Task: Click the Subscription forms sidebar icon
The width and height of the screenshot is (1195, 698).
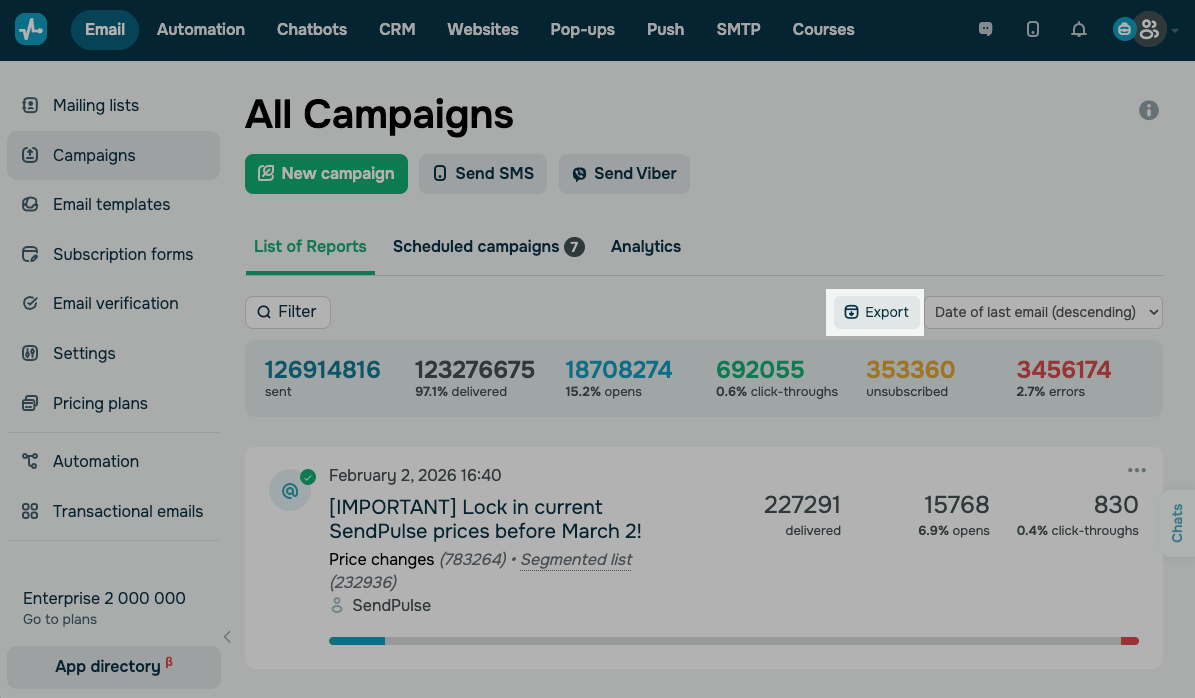Action: (x=30, y=254)
